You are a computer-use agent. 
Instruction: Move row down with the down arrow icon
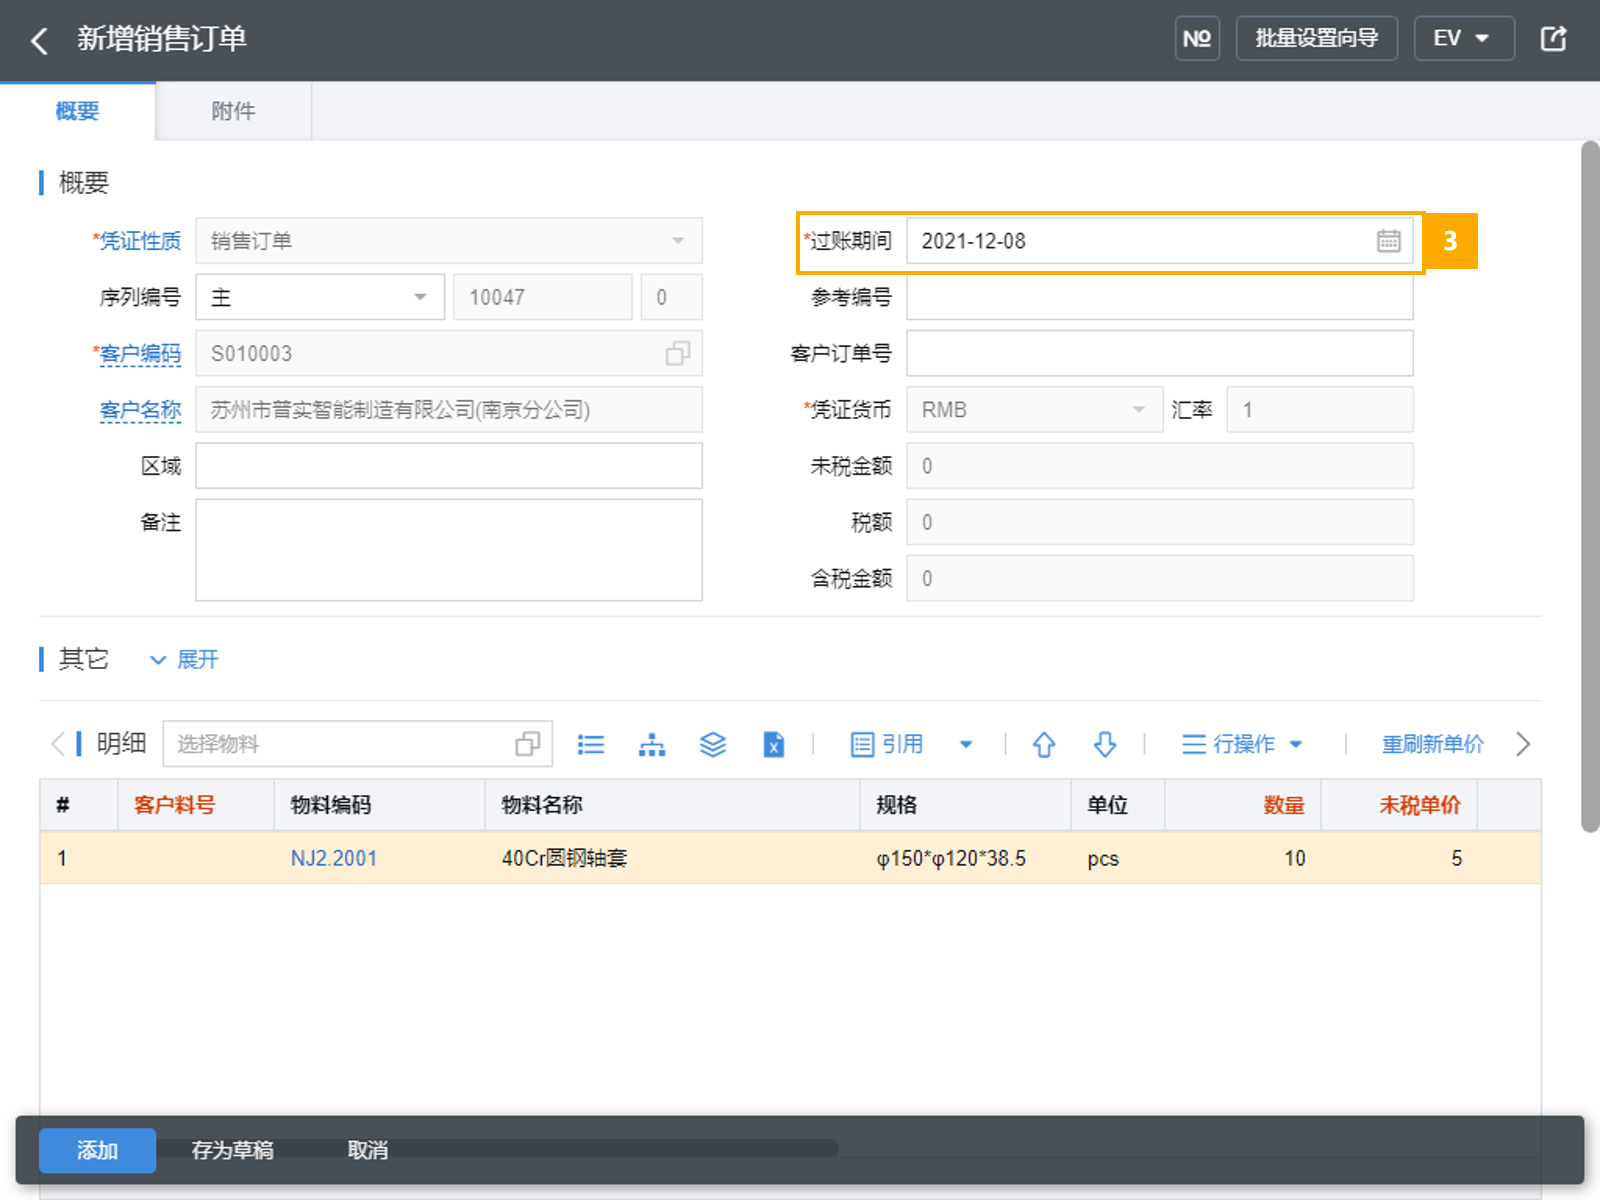(x=1105, y=744)
